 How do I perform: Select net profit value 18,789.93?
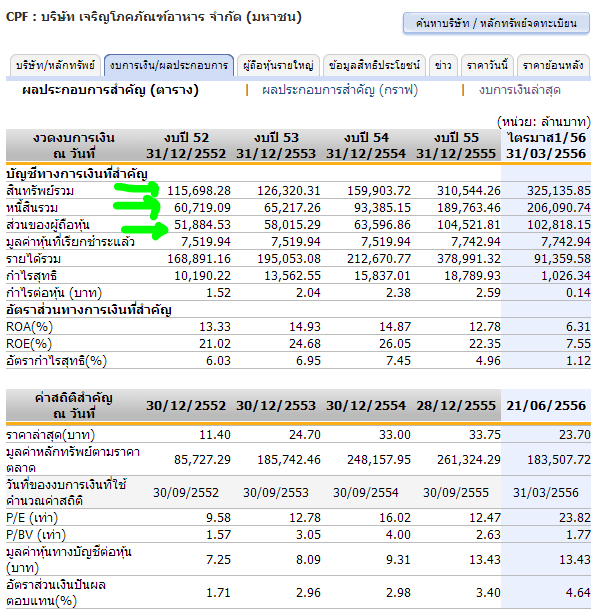point(472,276)
